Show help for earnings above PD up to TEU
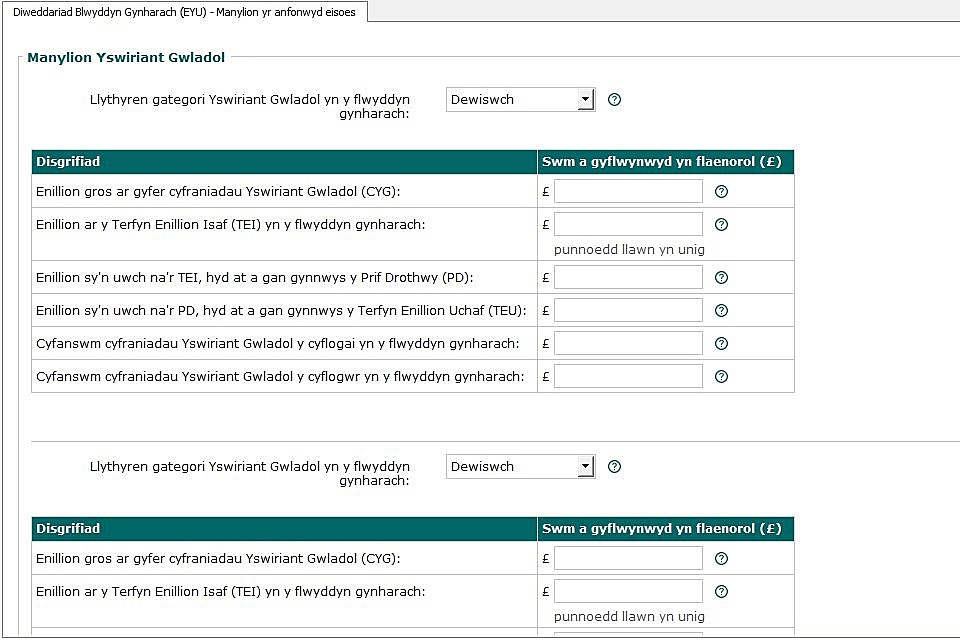Image resolution: width=960 pixels, height=640 pixels. (721, 311)
